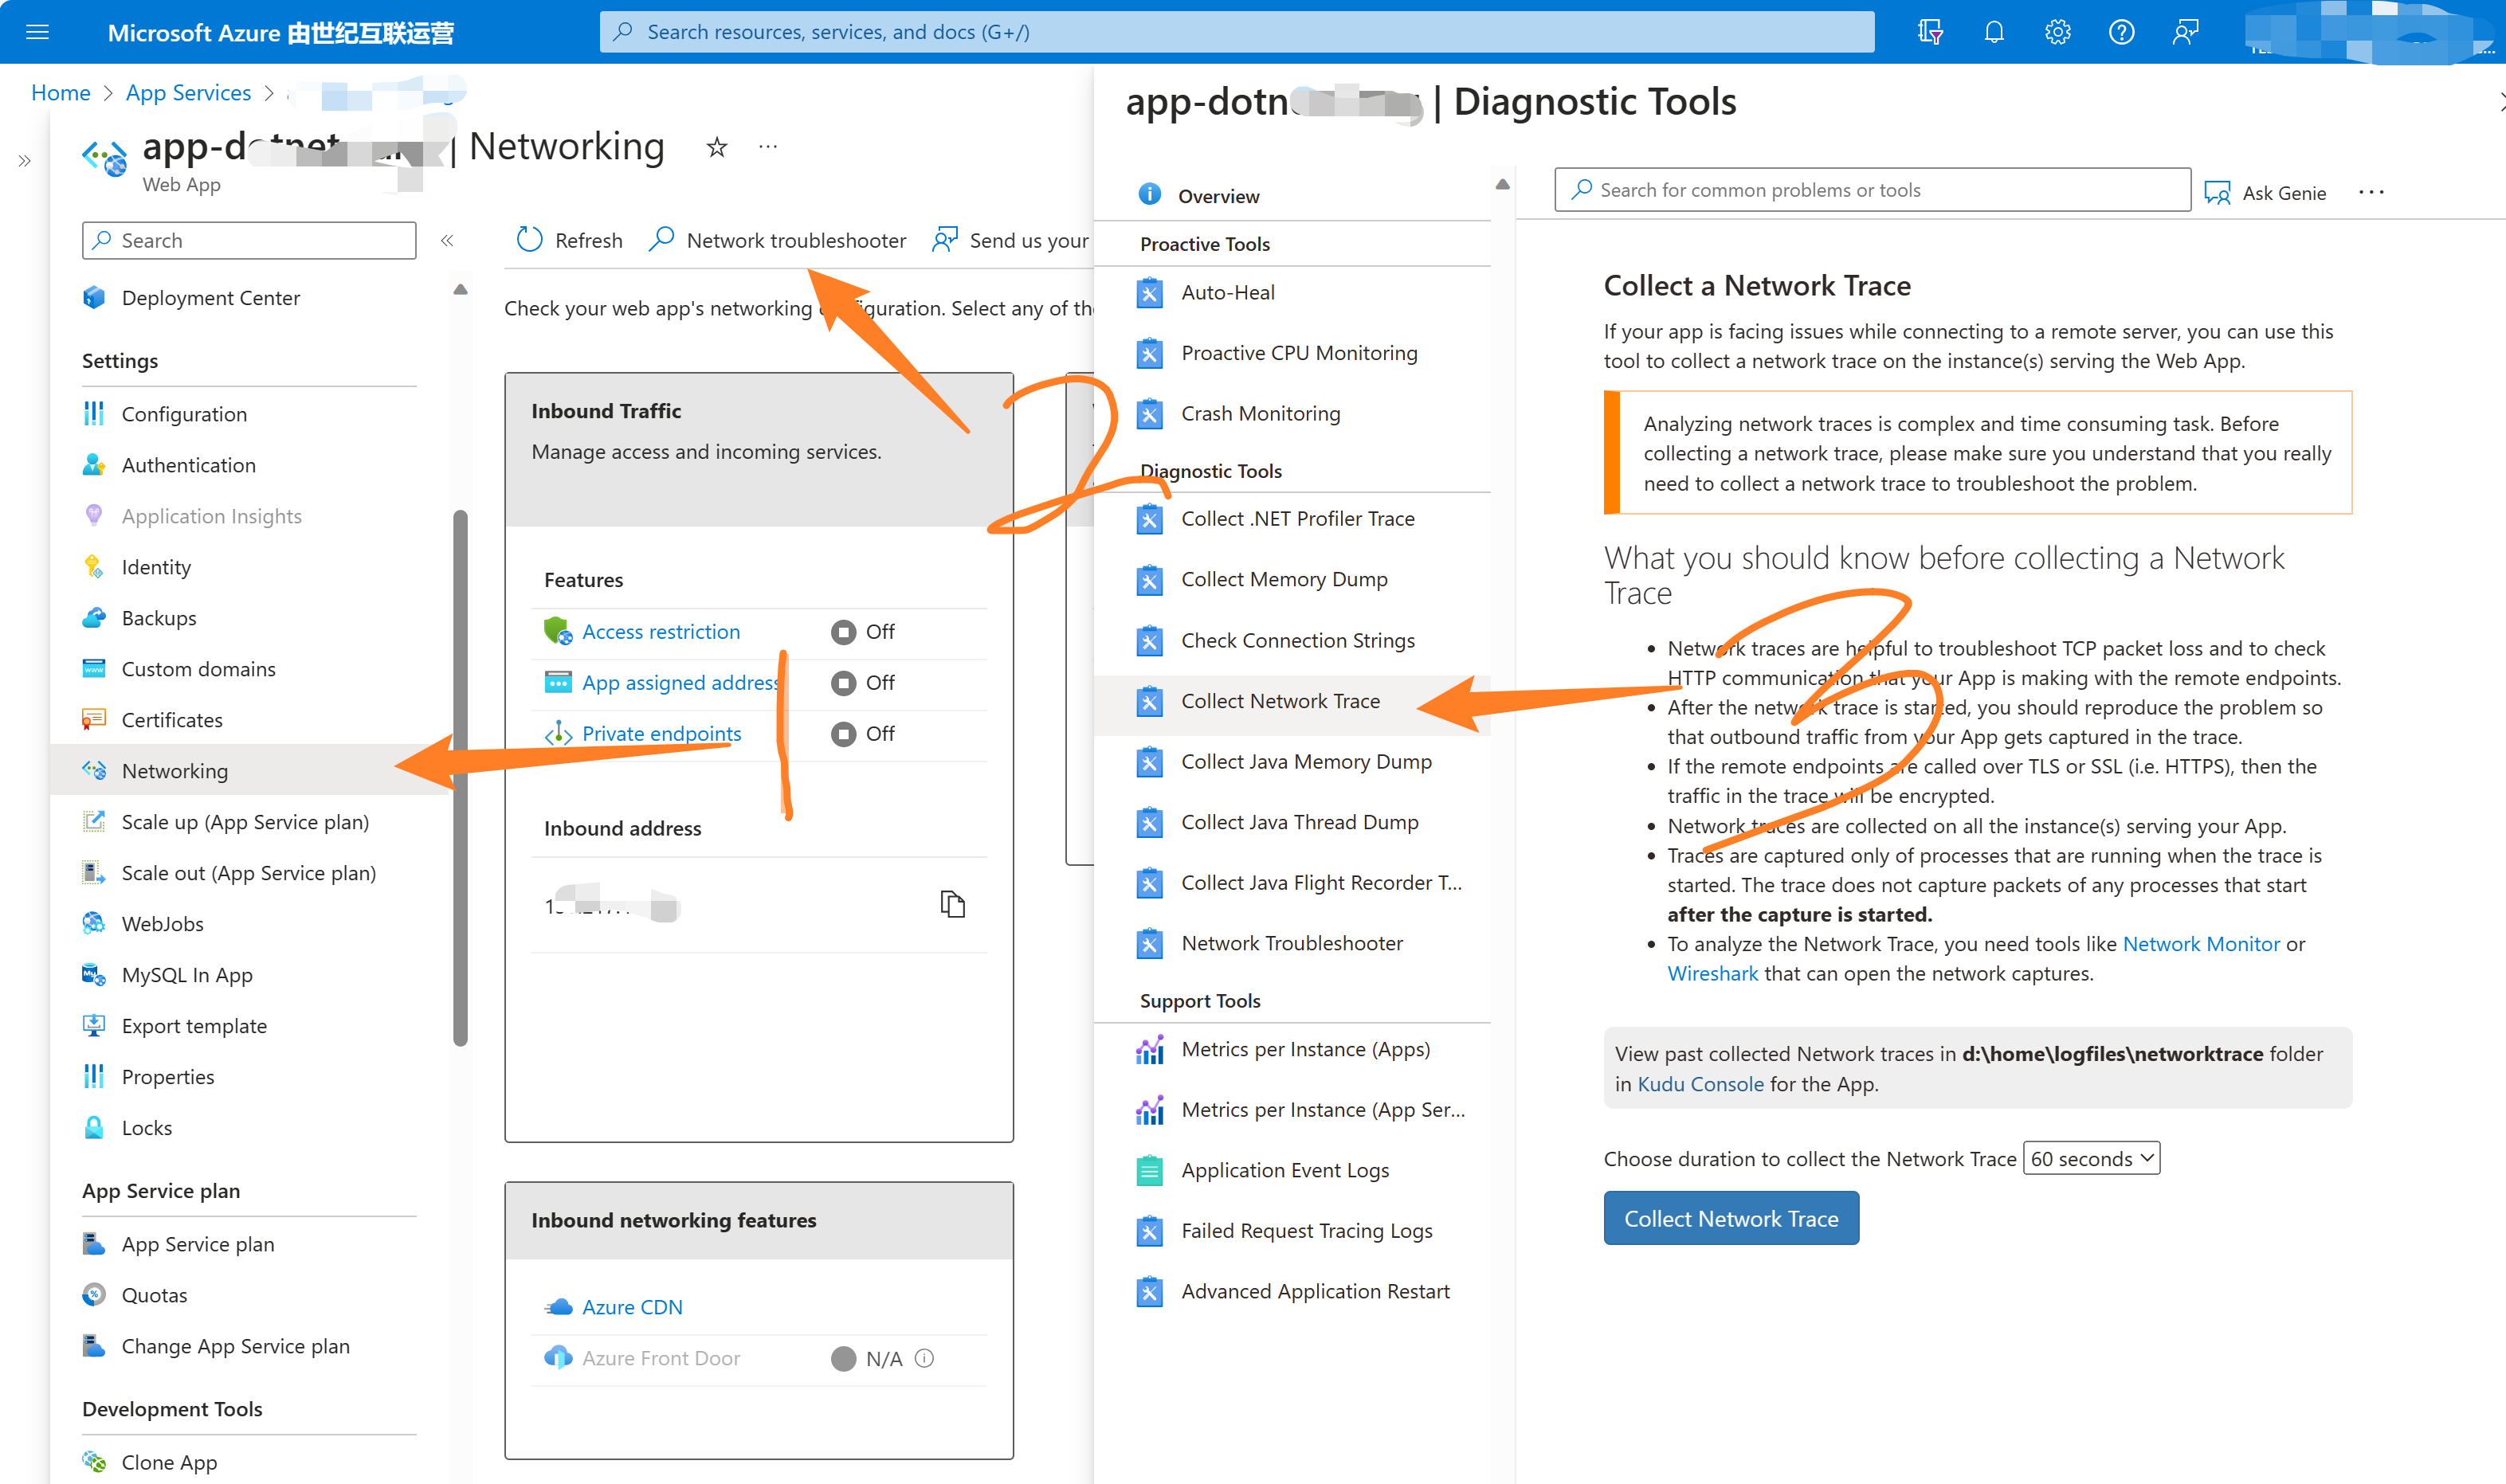2506x1484 pixels.
Task: Open the portal settings gear icon
Action: pyautogui.click(x=2057, y=32)
